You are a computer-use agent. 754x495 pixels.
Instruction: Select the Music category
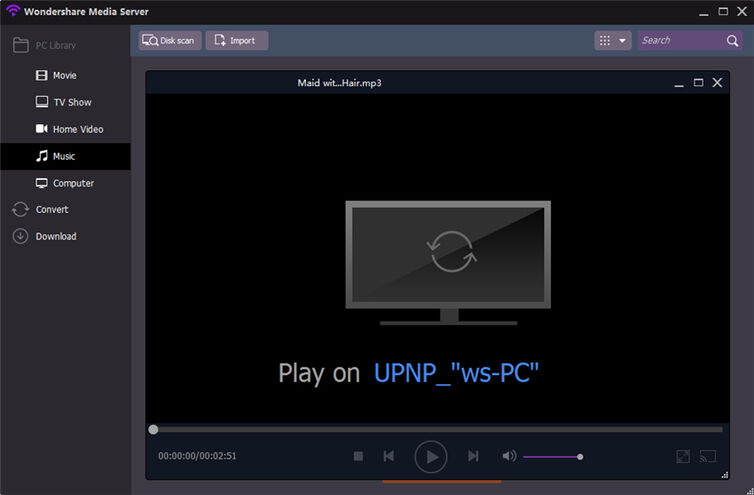(x=65, y=156)
